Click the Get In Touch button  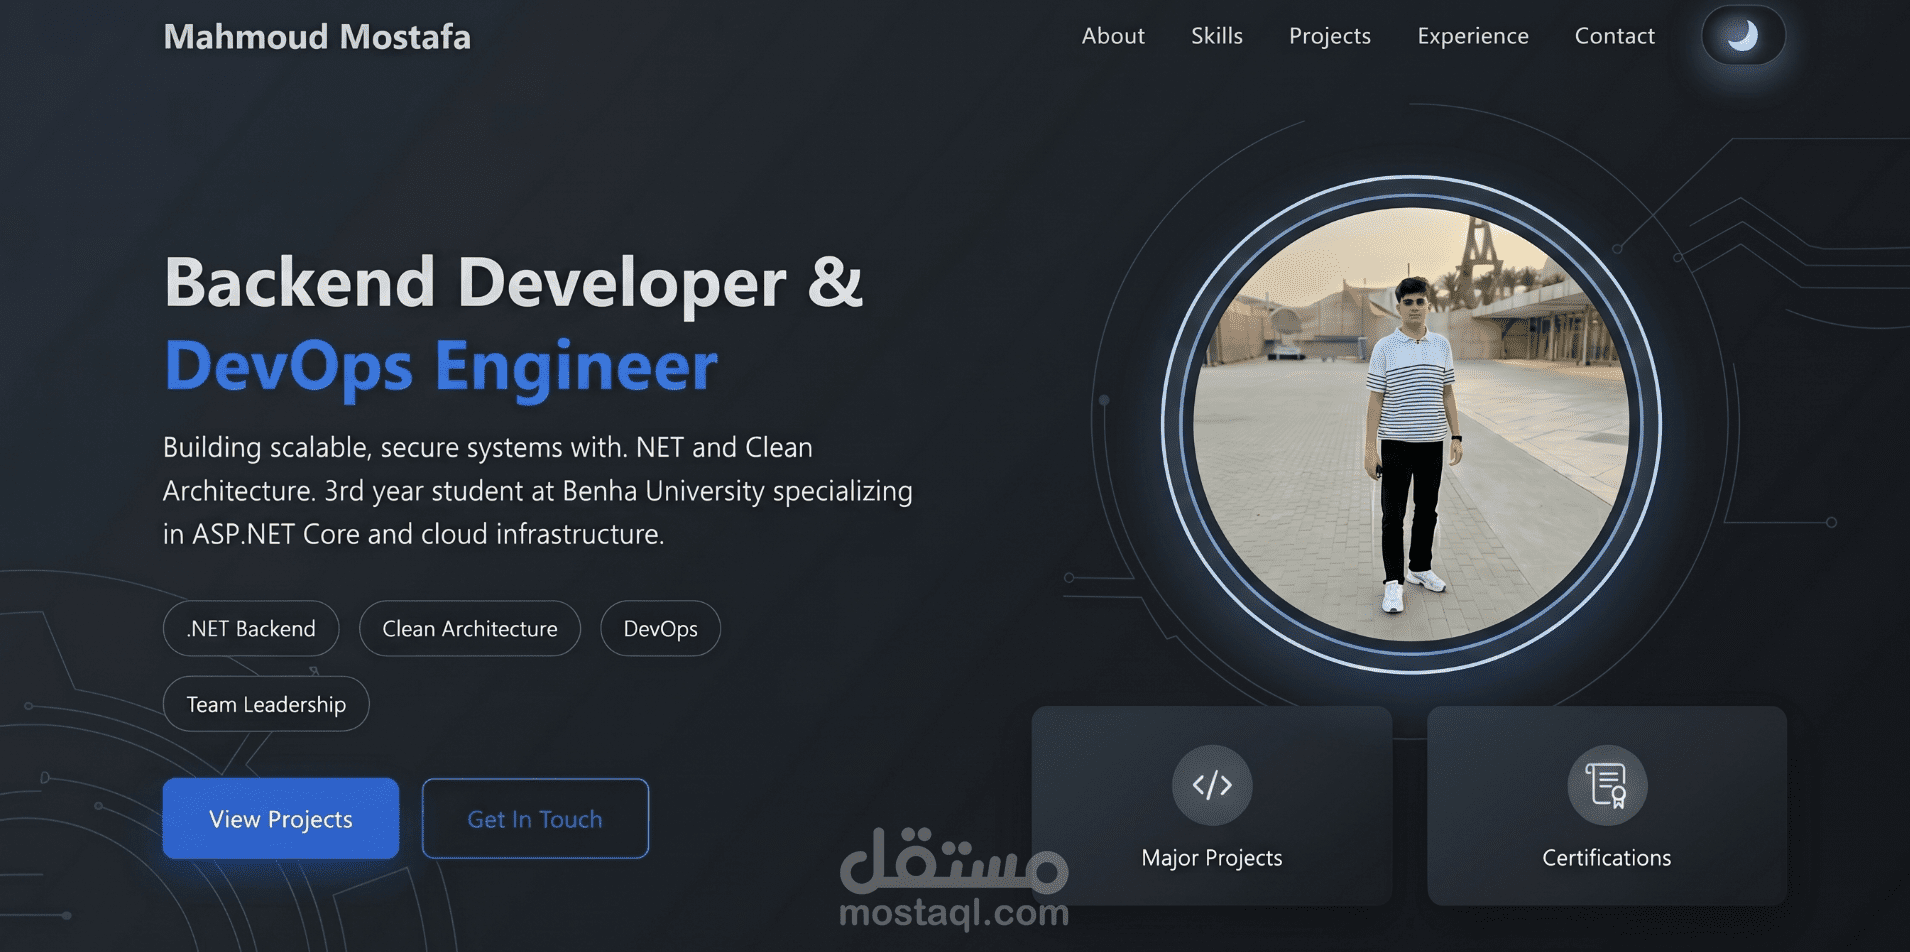pos(535,819)
